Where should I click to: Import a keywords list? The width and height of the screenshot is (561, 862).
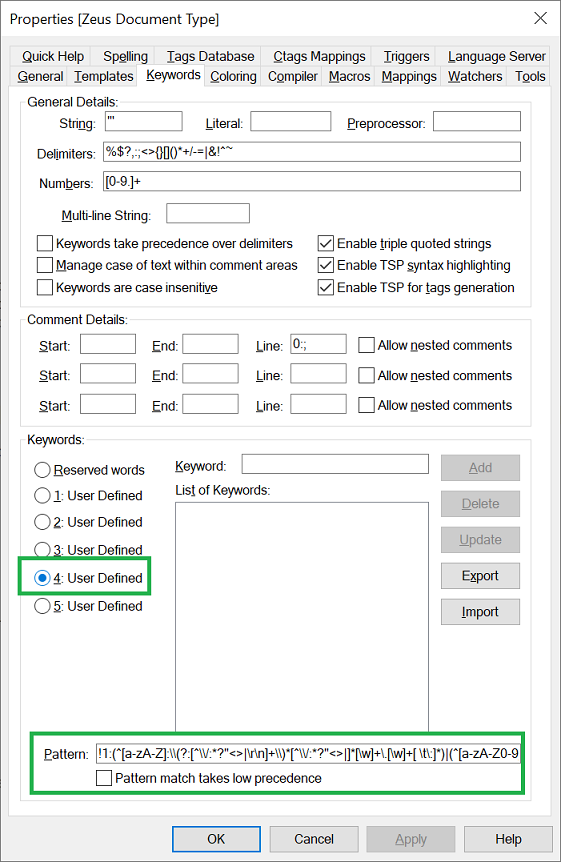[x=480, y=612]
